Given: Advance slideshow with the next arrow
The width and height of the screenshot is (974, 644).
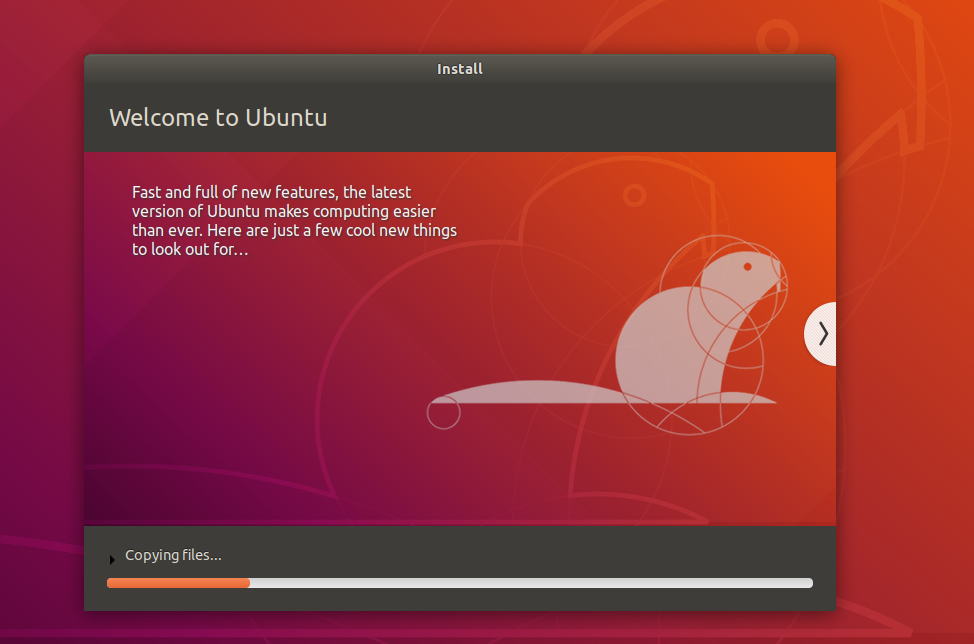Looking at the screenshot, I should pyautogui.click(x=821, y=334).
